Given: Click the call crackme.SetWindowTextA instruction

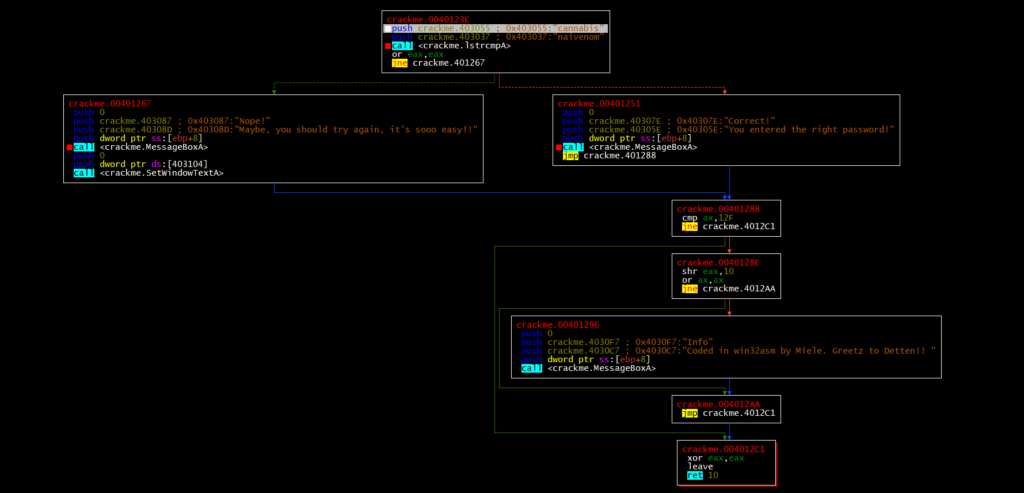Looking at the screenshot, I should pyautogui.click(x=148, y=173).
